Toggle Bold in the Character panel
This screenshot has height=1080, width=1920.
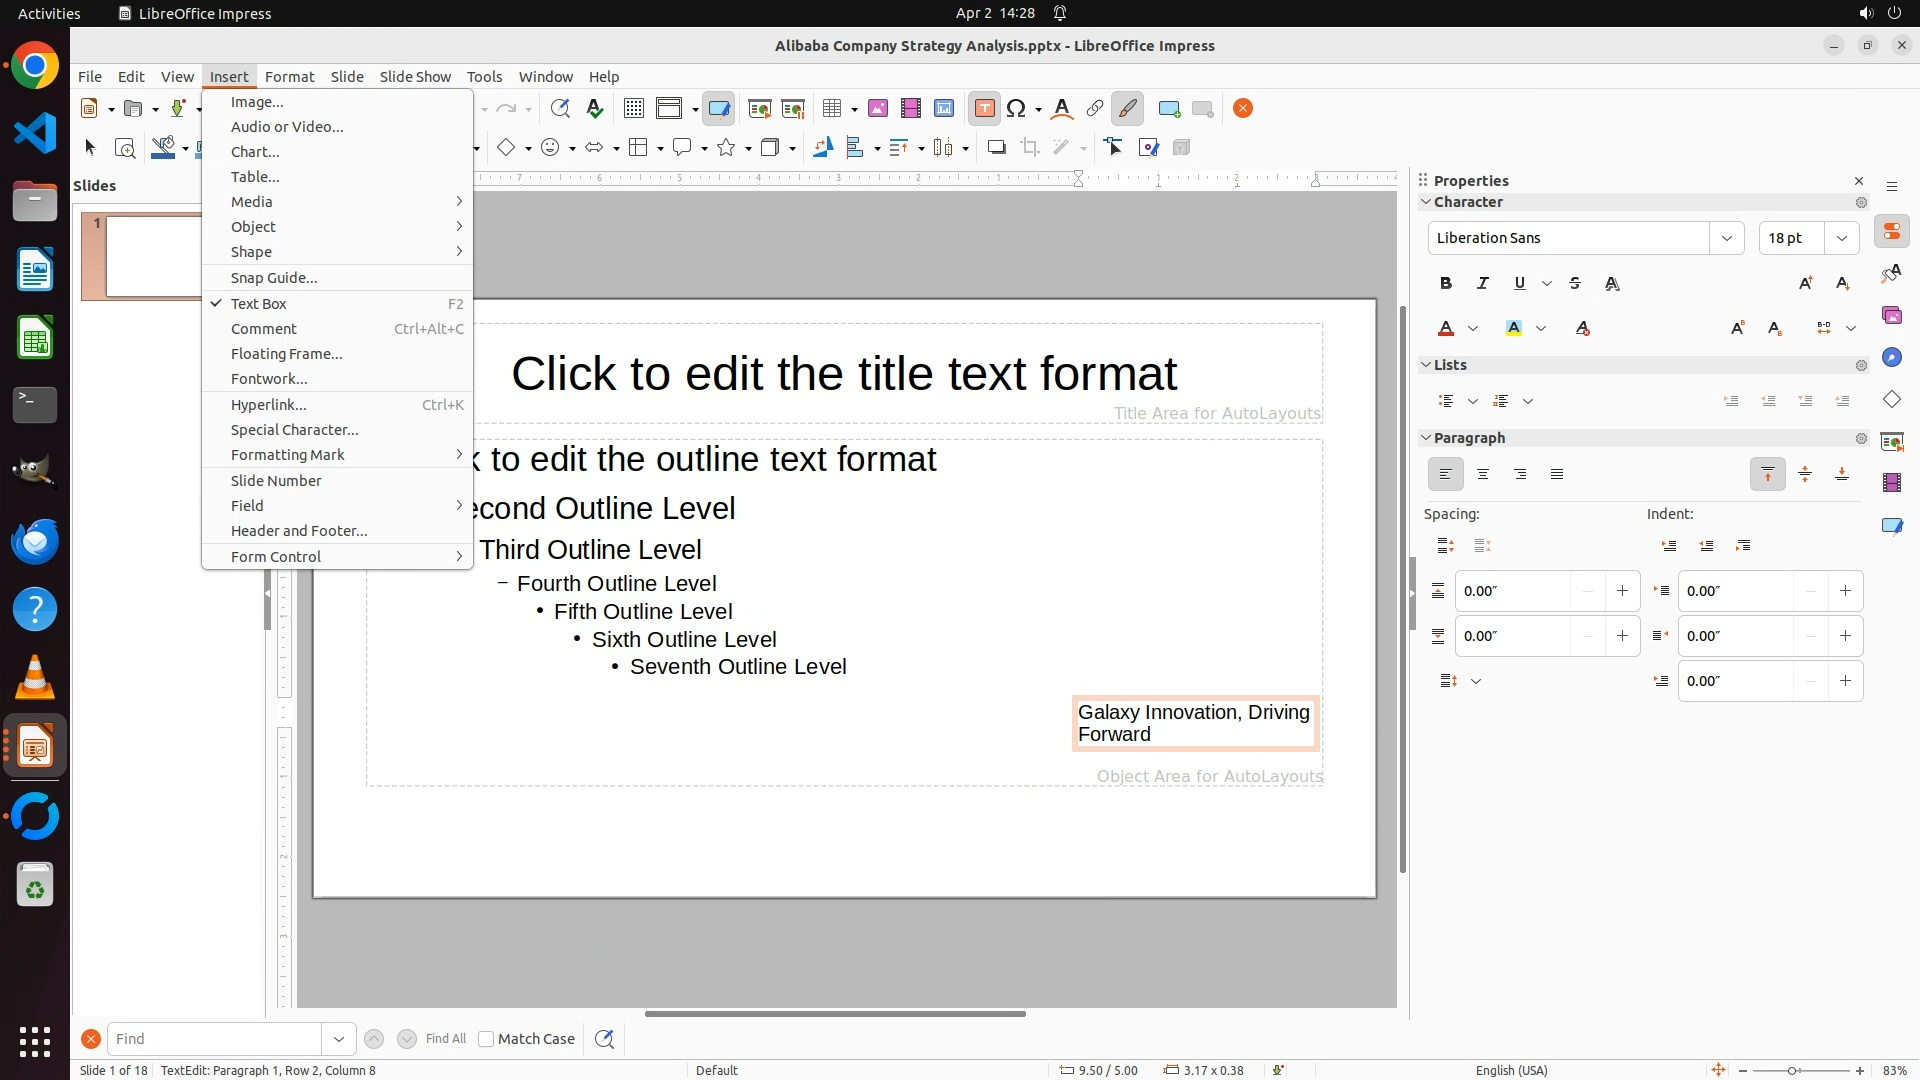point(1445,284)
